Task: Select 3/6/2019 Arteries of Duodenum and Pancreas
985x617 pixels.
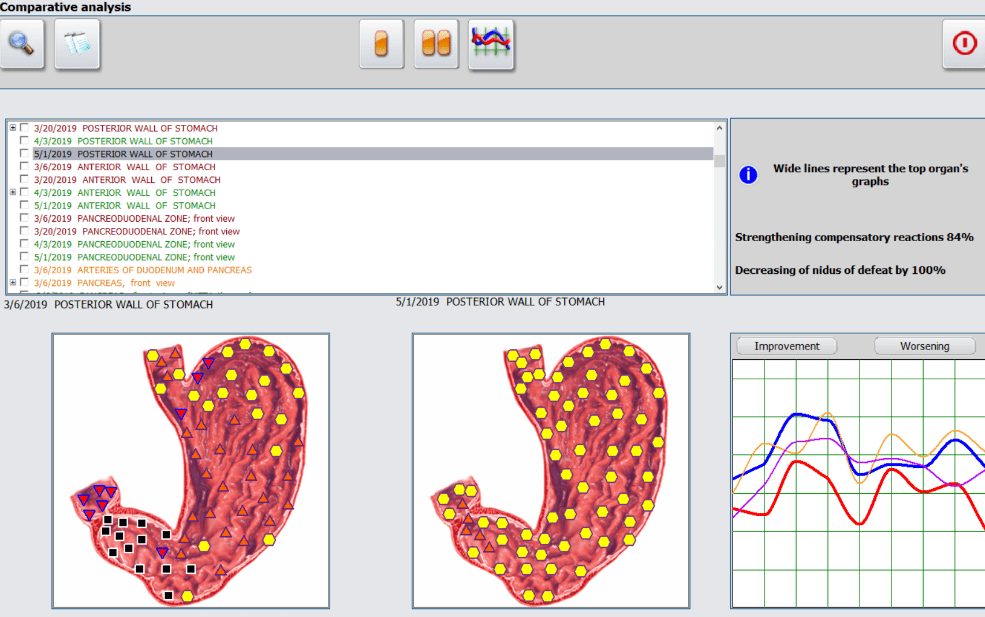Action: (143, 270)
